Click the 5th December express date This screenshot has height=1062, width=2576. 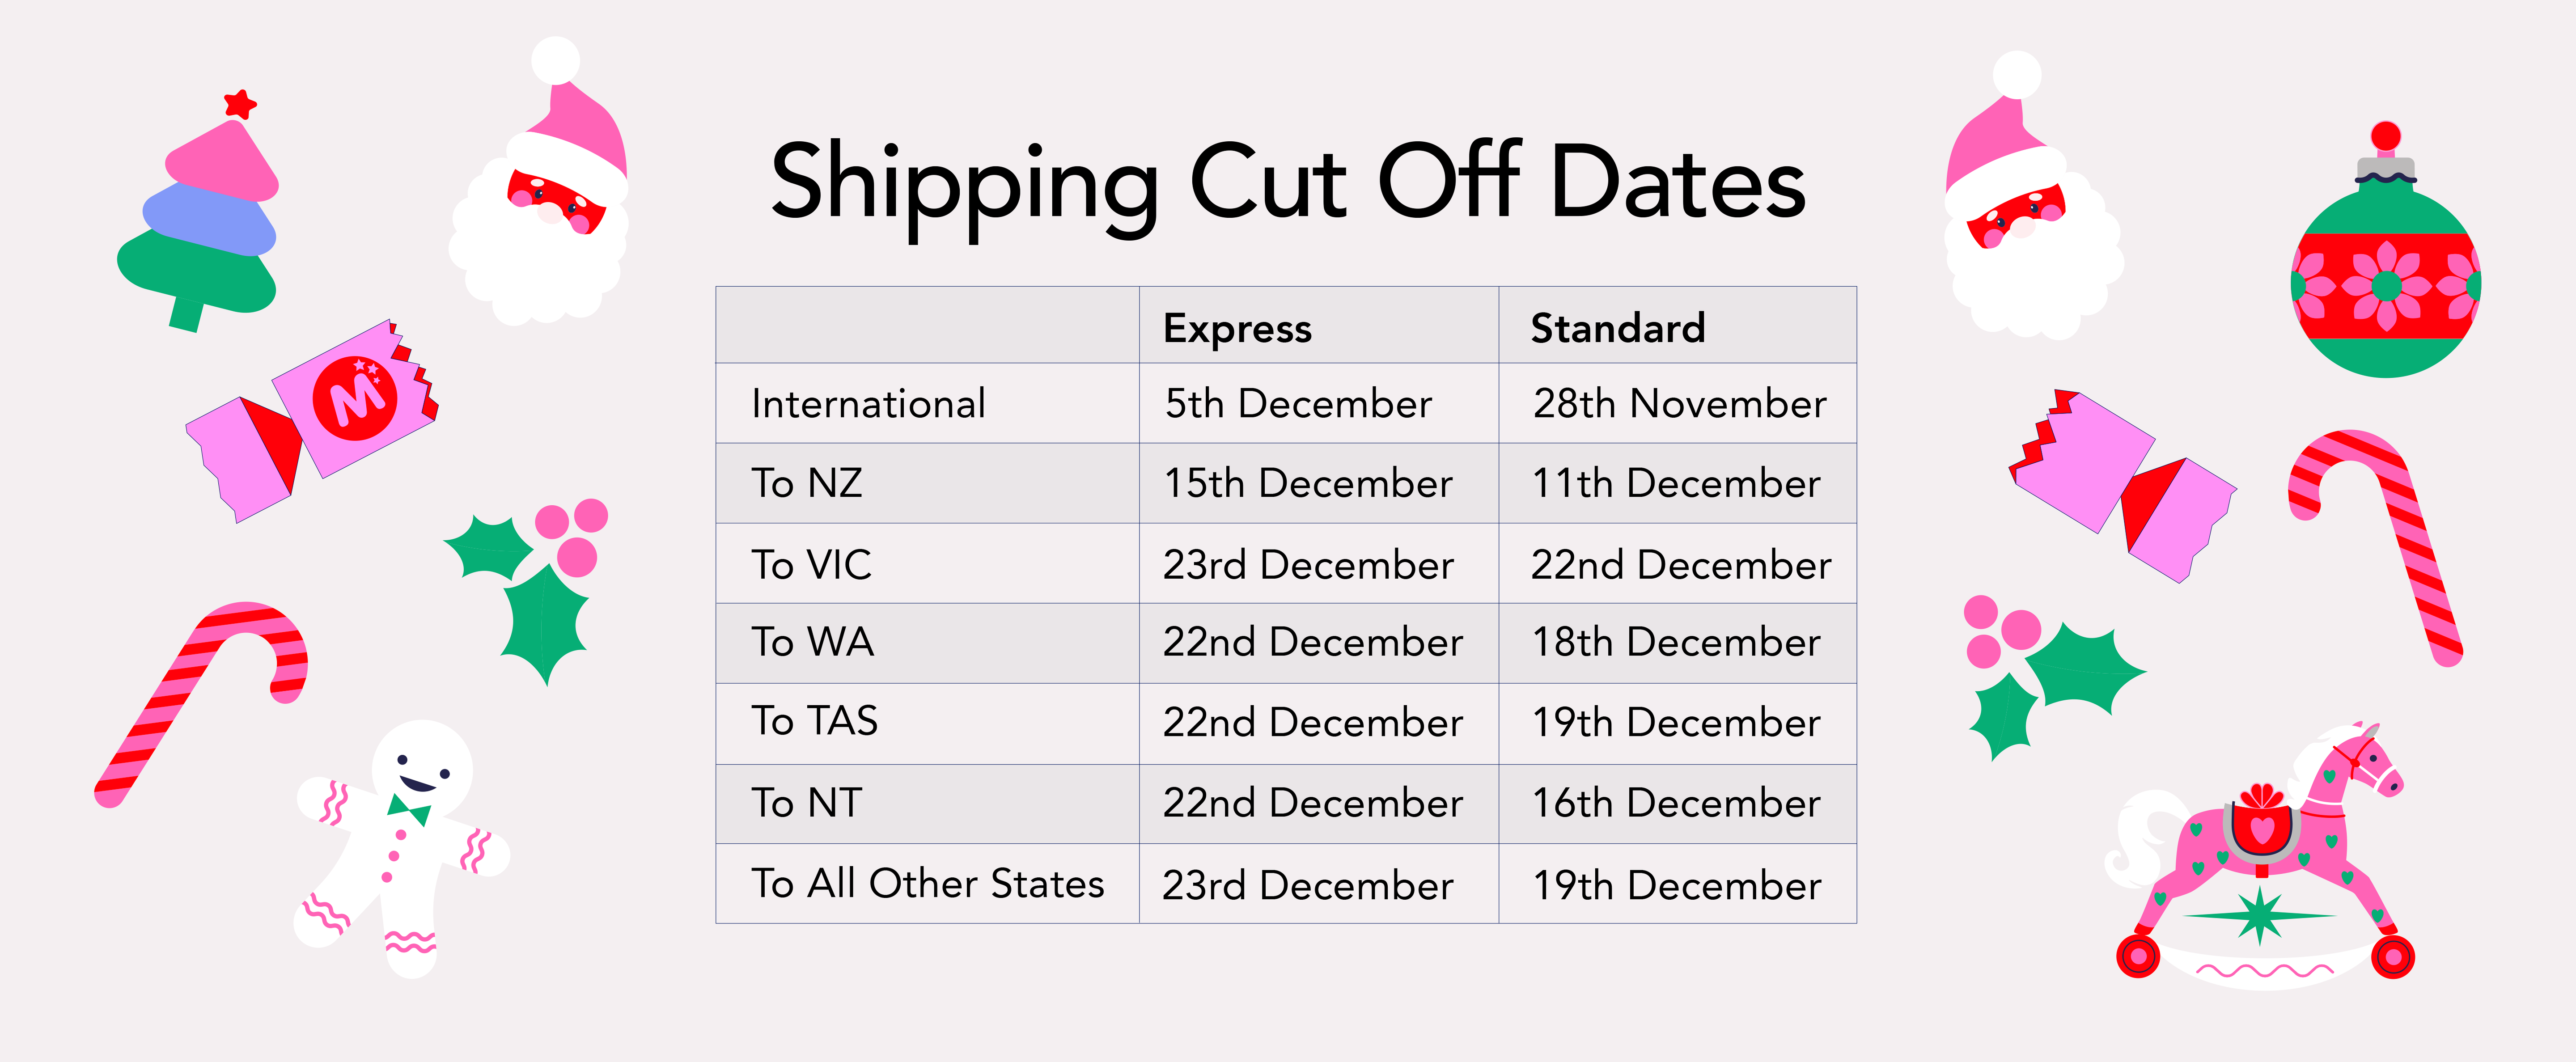click(x=1298, y=404)
